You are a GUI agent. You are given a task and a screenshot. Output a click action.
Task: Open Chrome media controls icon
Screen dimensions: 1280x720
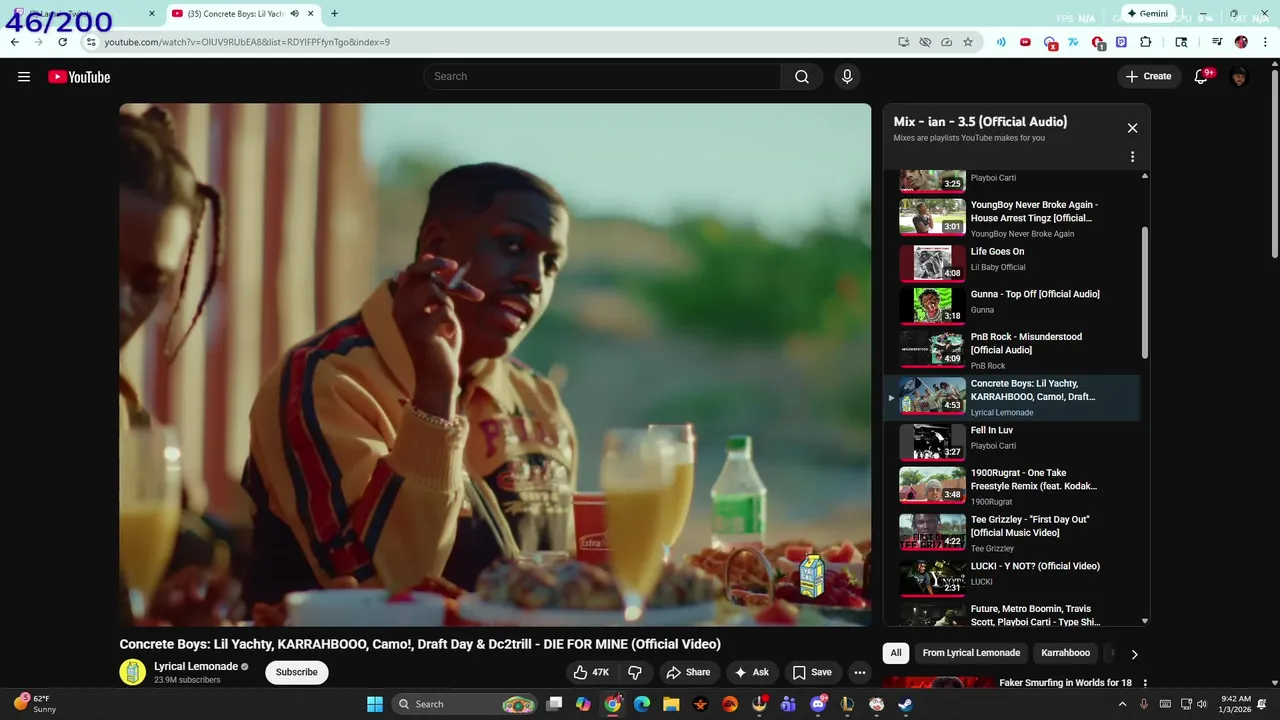1217,42
